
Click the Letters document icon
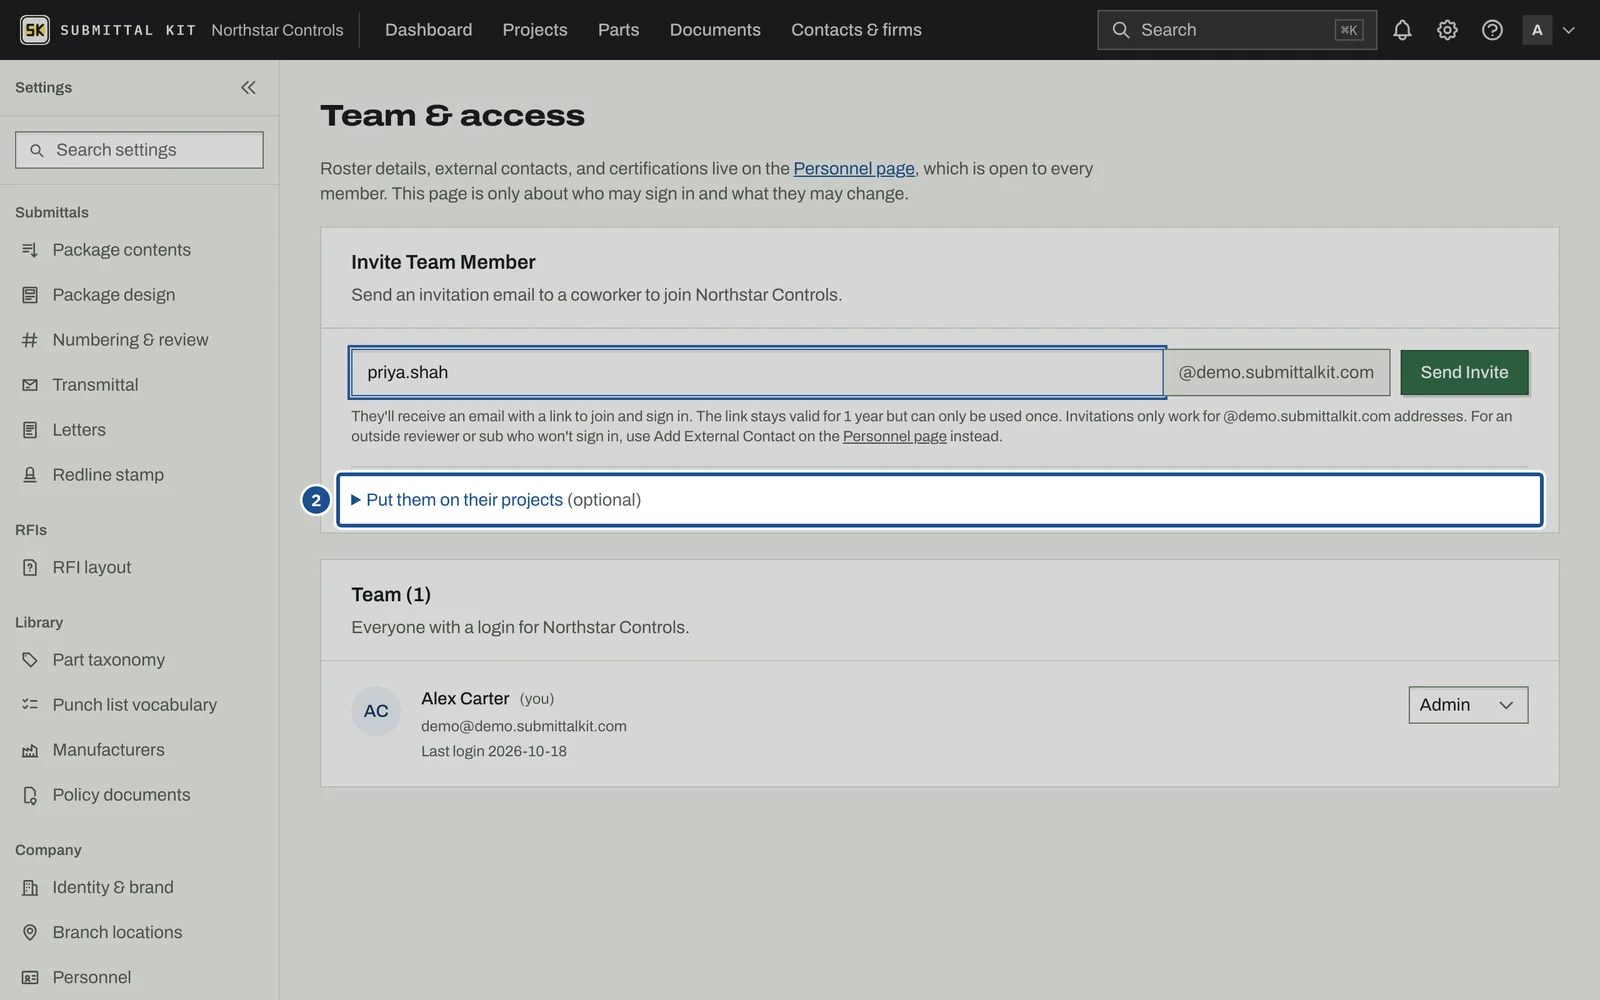point(30,430)
